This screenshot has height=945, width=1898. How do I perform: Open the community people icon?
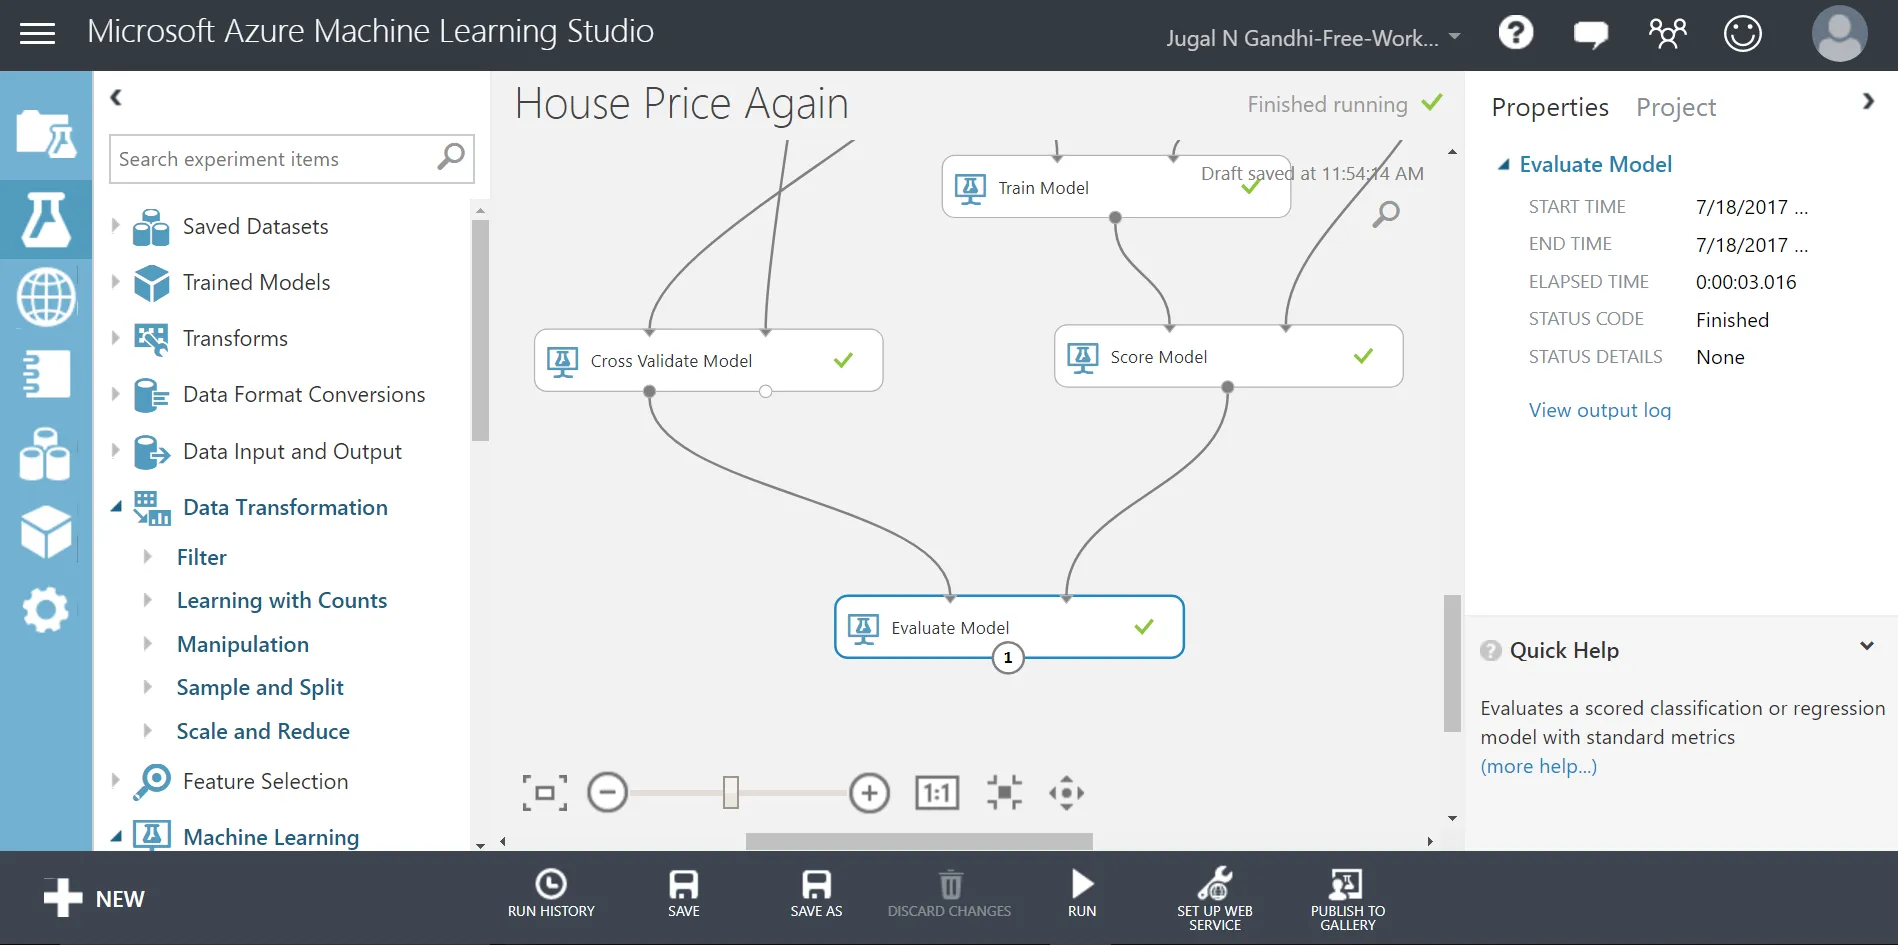coord(1667,33)
